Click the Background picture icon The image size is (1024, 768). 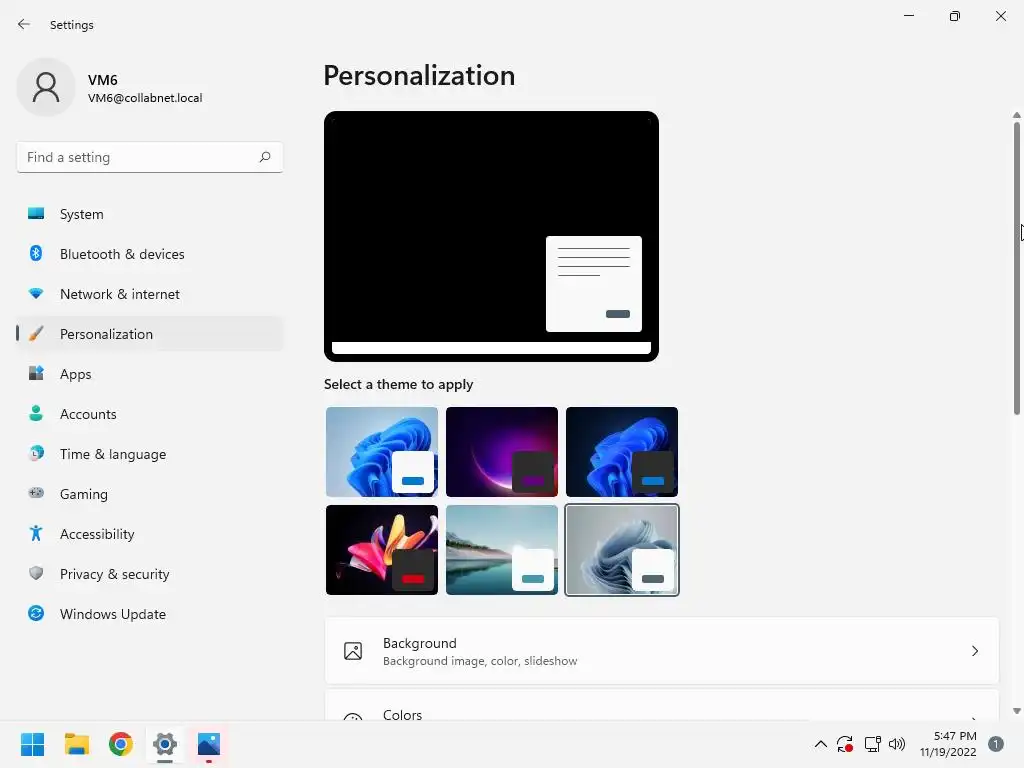pyautogui.click(x=353, y=651)
